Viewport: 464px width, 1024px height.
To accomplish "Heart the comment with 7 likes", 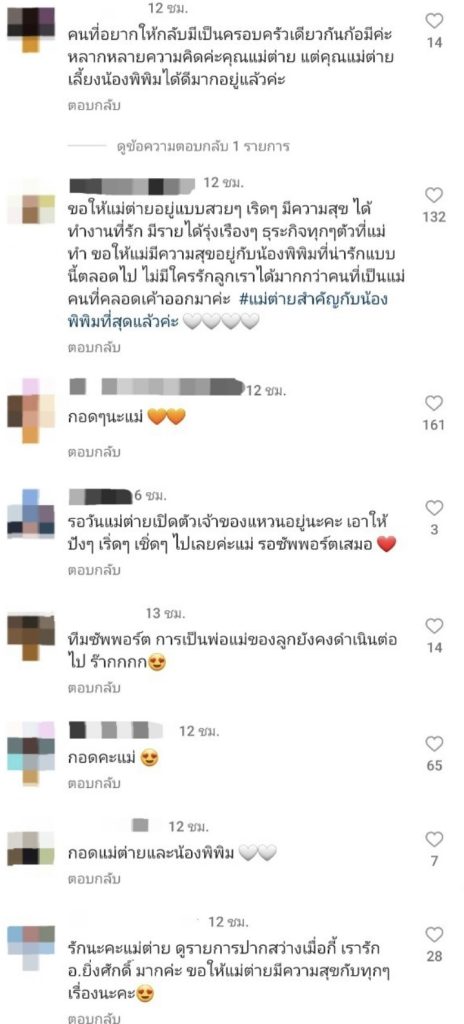I will (x=434, y=839).
